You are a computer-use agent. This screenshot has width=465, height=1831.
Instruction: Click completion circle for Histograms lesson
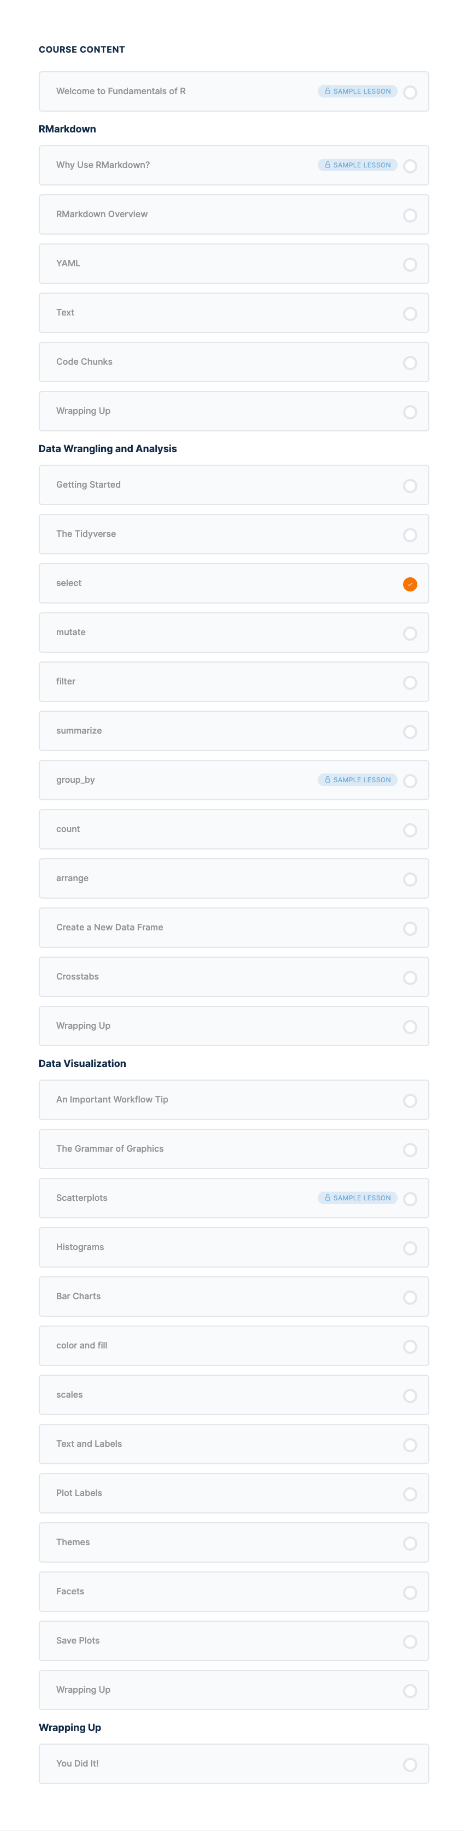click(x=410, y=1248)
